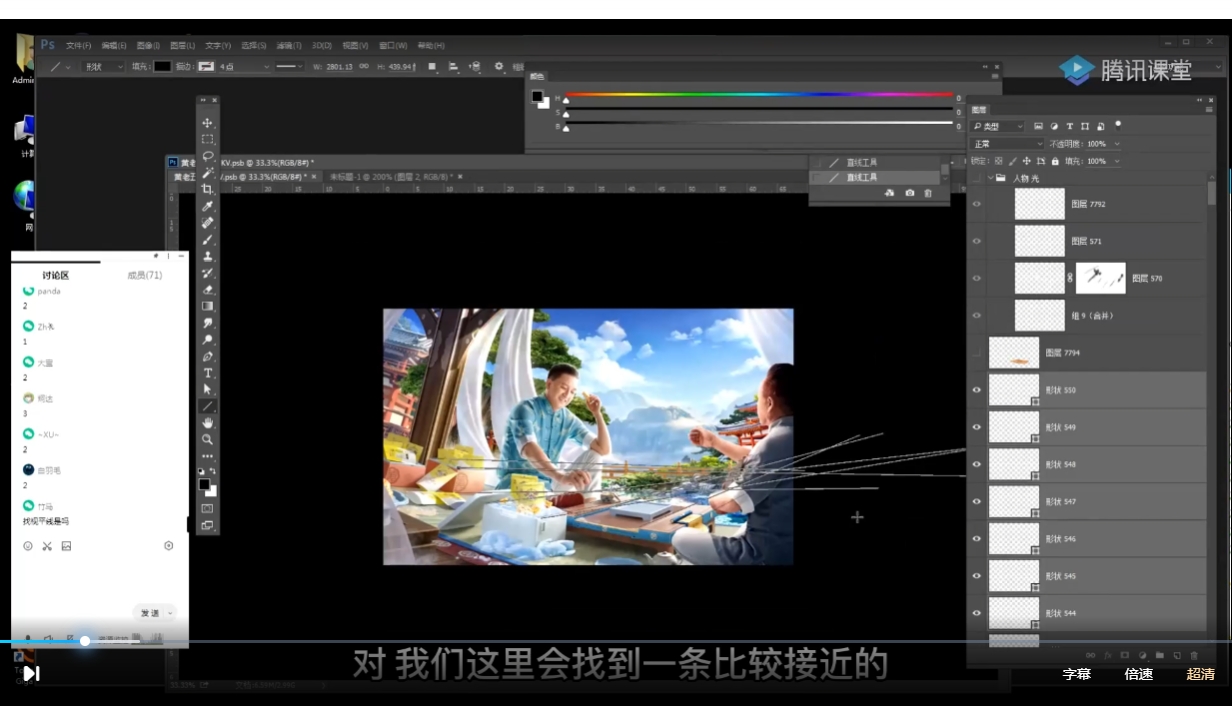Viewport: 1232px width, 707px height.
Task: Select the Hand tool
Action: click(208, 423)
